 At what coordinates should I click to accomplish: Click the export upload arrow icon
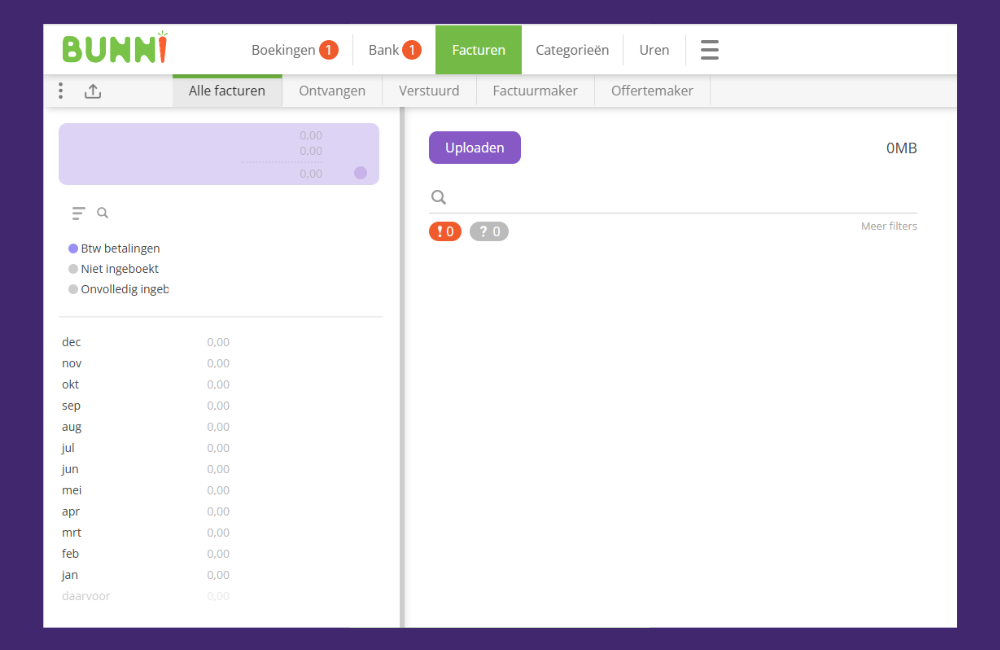(x=93, y=91)
